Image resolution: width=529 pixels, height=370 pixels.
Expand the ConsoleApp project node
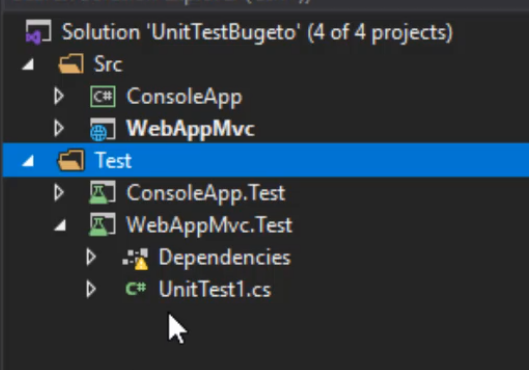coord(59,96)
